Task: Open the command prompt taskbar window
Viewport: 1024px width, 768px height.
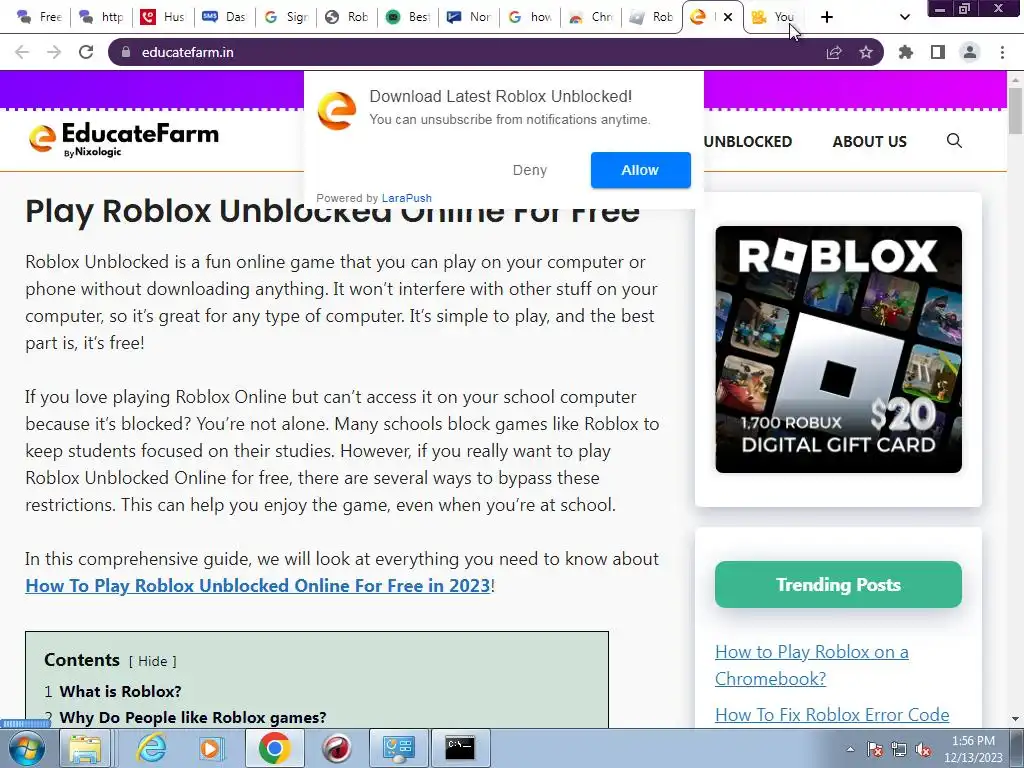Action: point(460,748)
